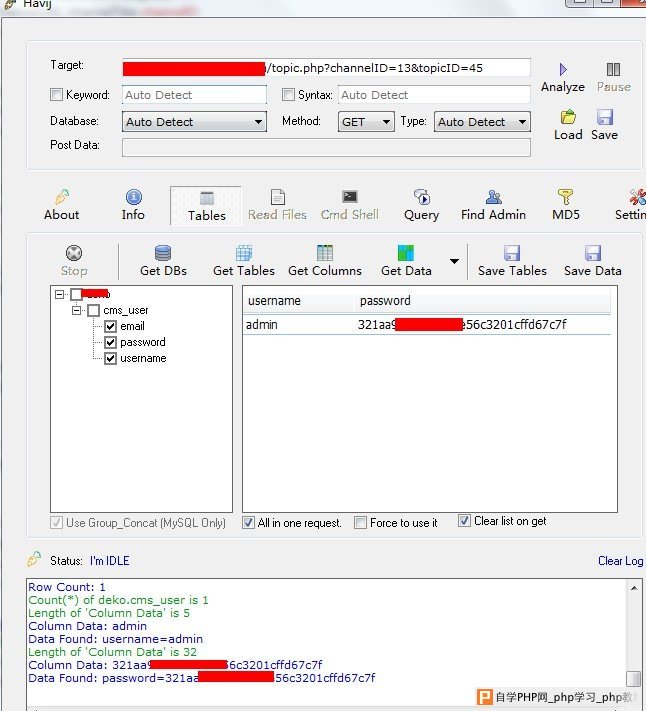This screenshot has height=711, width=646.
Task: Click the Get Data icon
Action: [x=406, y=253]
